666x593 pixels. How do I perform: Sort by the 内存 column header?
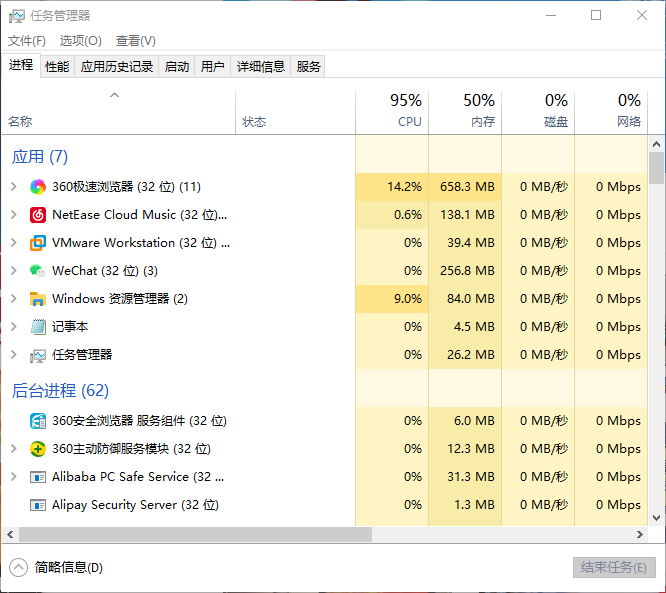click(x=465, y=113)
